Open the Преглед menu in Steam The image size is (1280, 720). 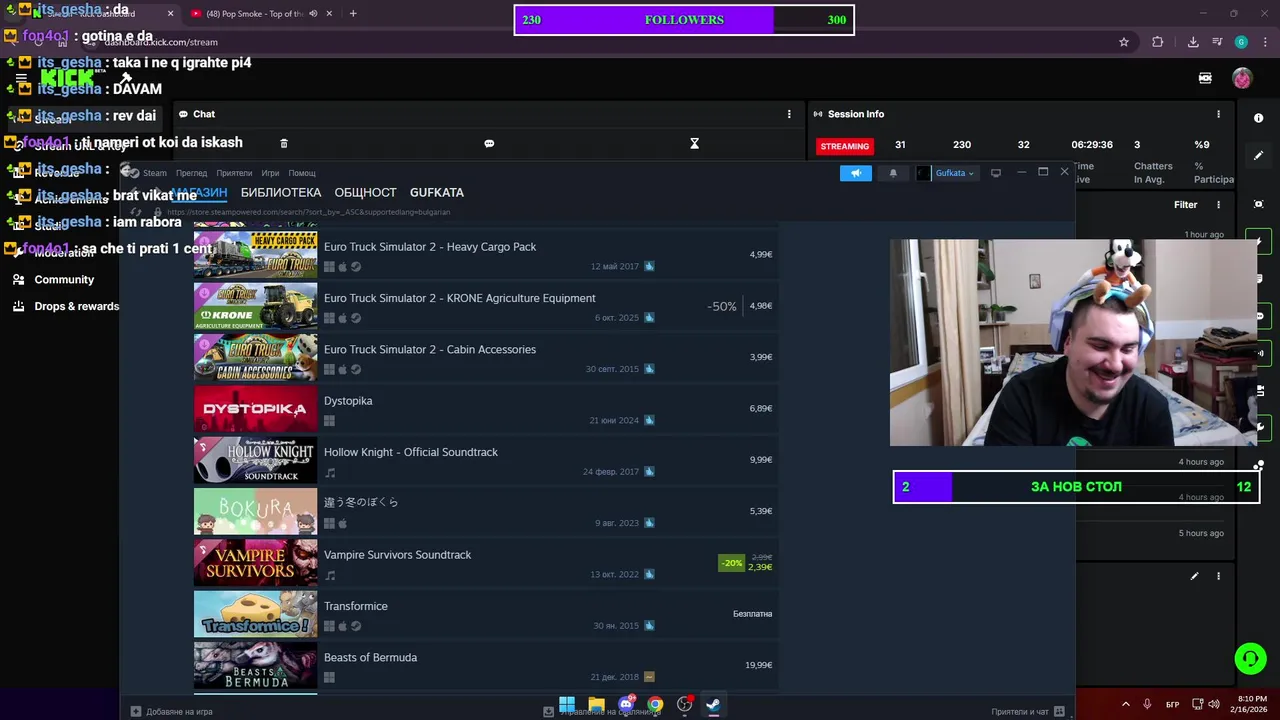(x=192, y=173)
